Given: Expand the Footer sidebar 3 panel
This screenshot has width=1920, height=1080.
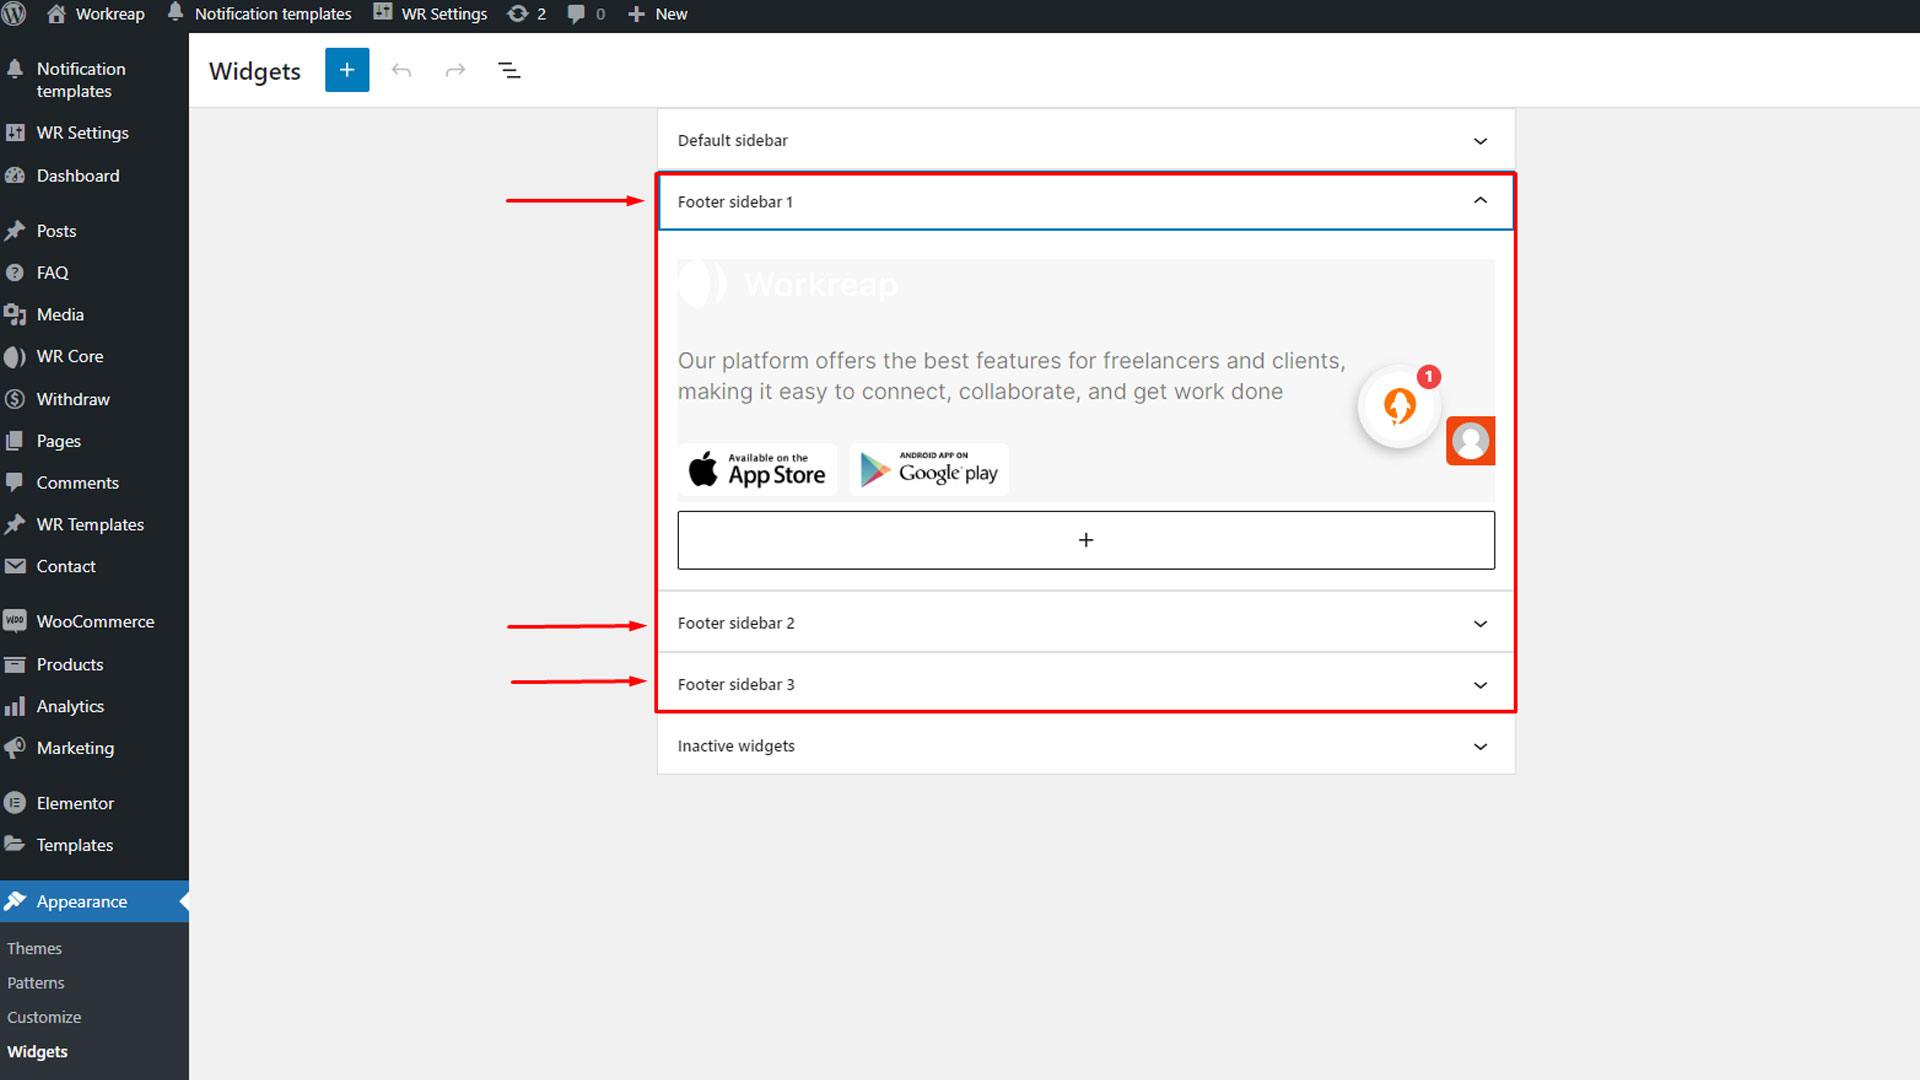Looking at the screenshot, I should pyautogui.click(x=1480, y=685).
